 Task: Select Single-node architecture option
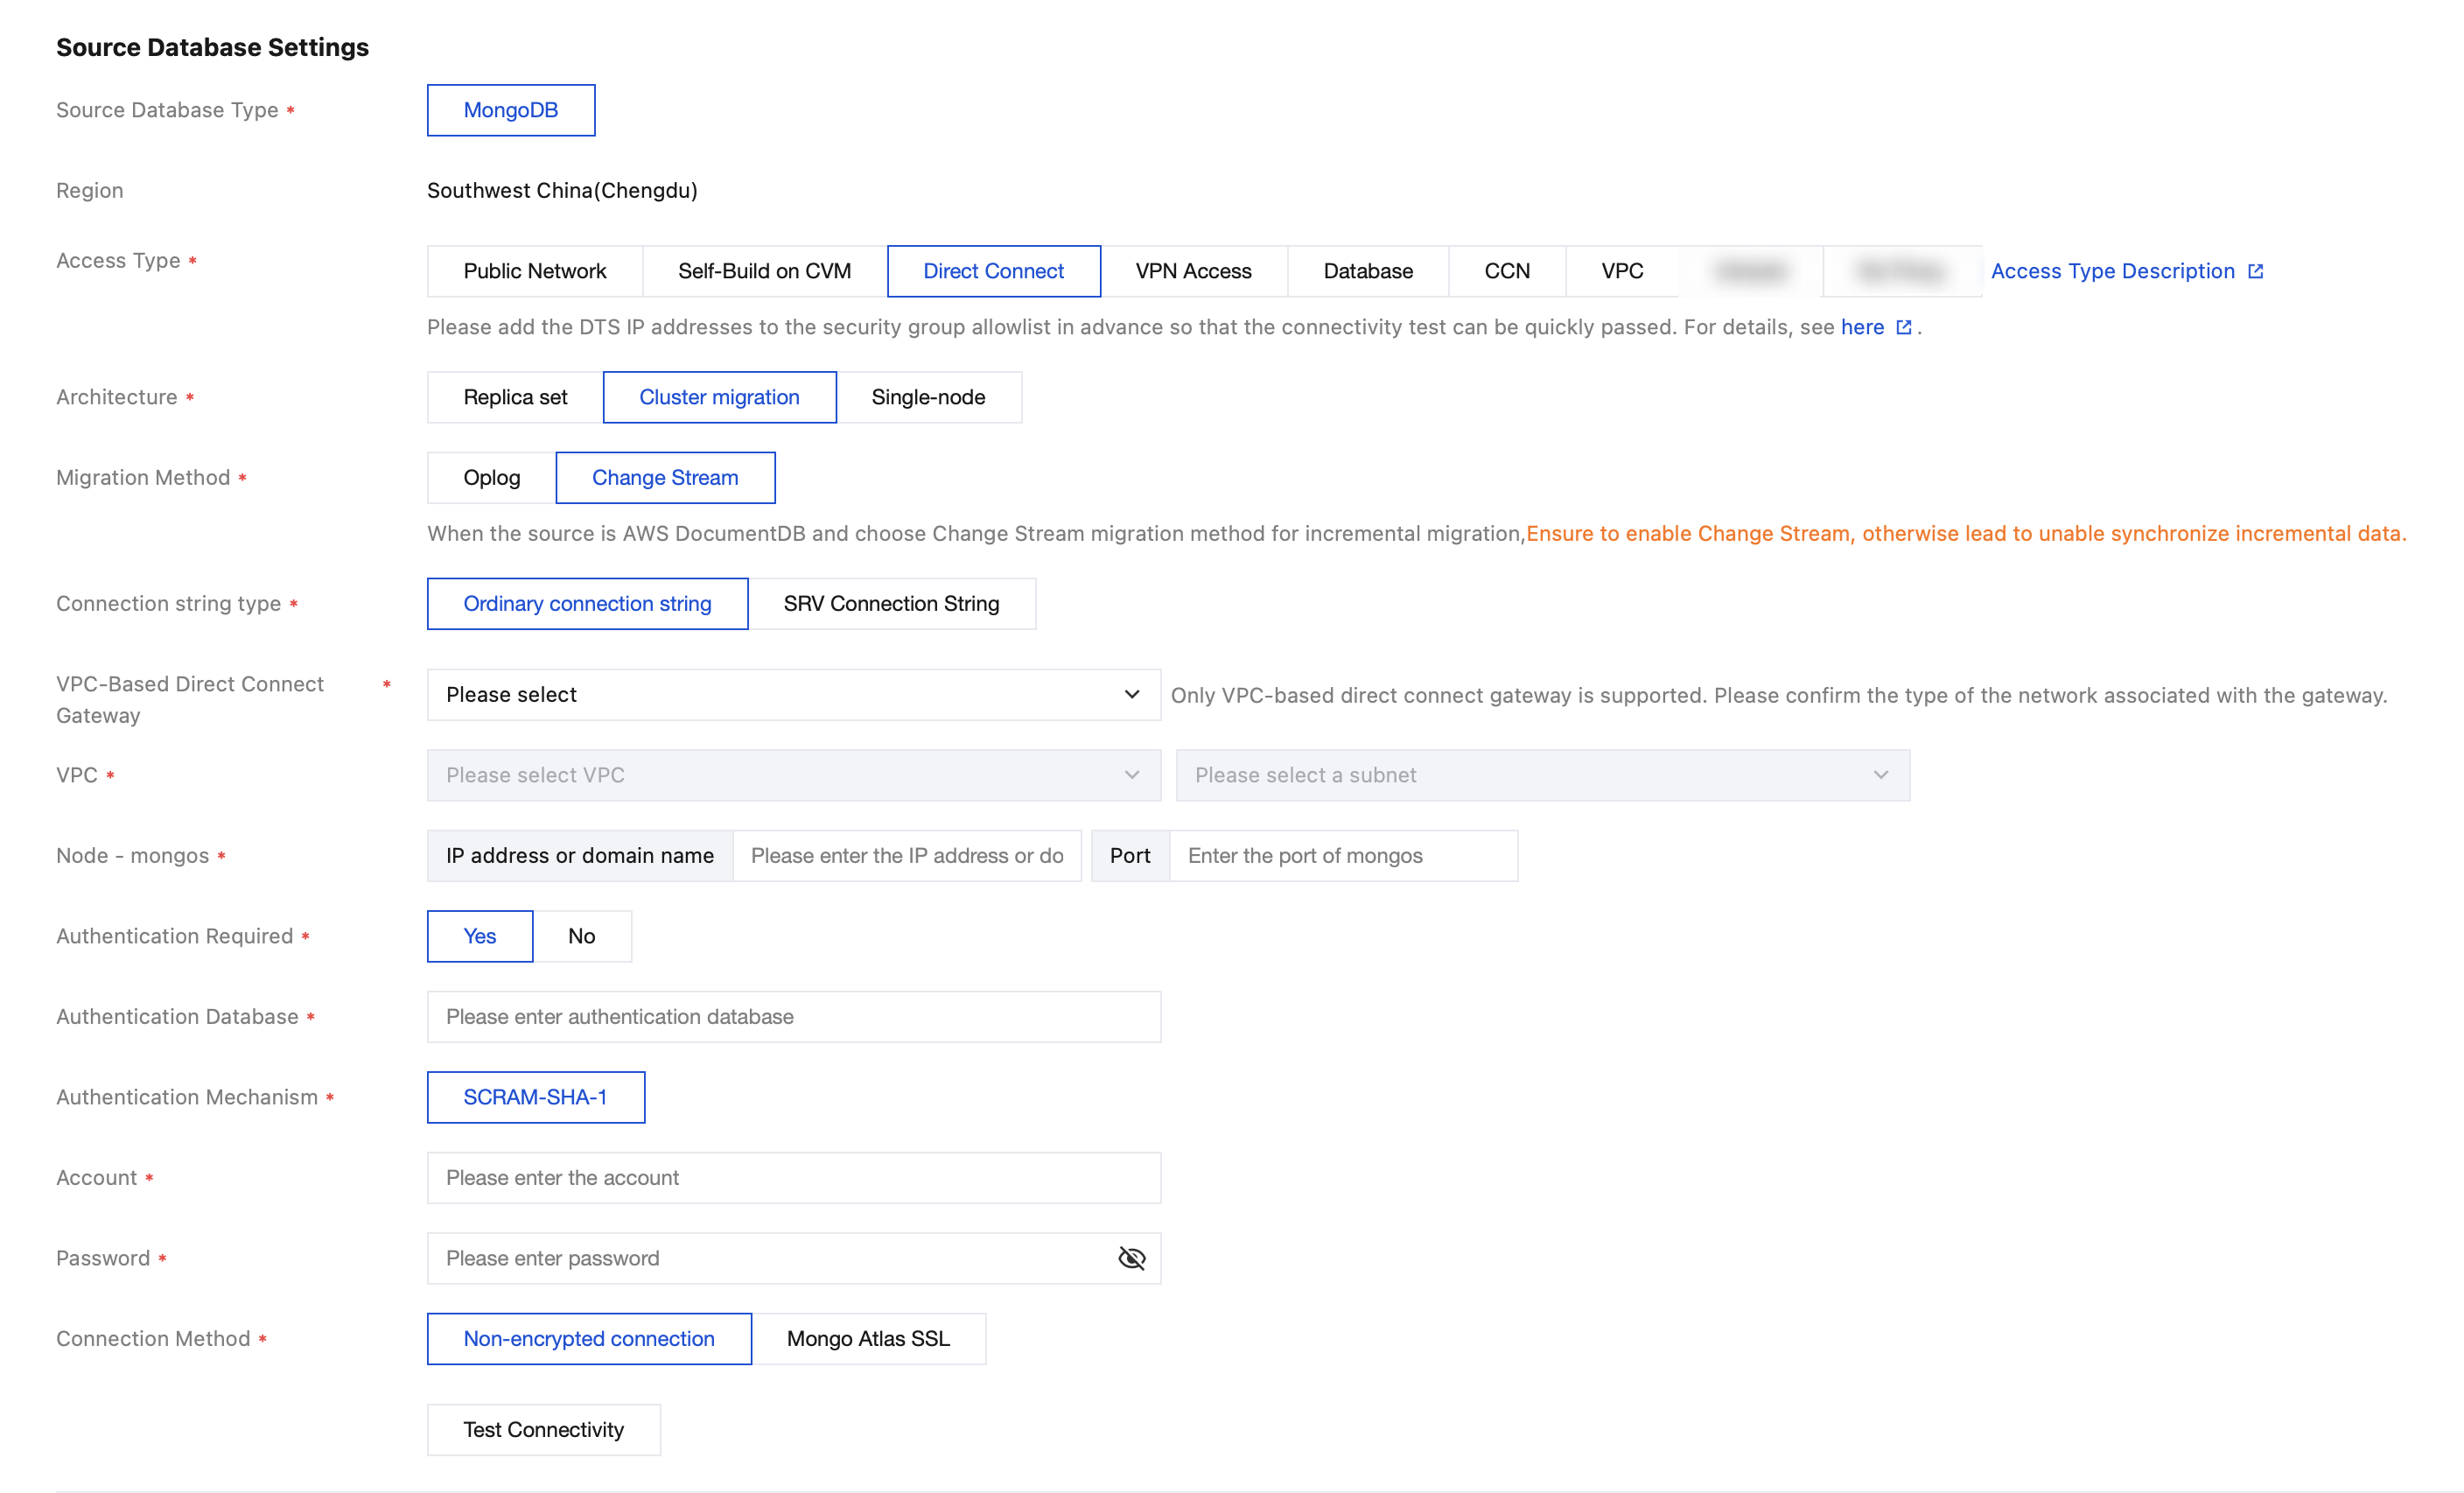click(928, 397)
